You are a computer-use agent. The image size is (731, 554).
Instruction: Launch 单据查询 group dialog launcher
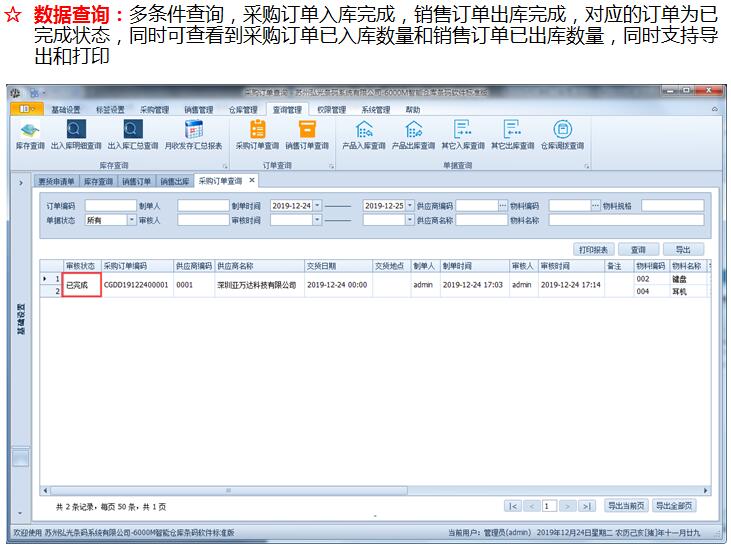(587, 166)
